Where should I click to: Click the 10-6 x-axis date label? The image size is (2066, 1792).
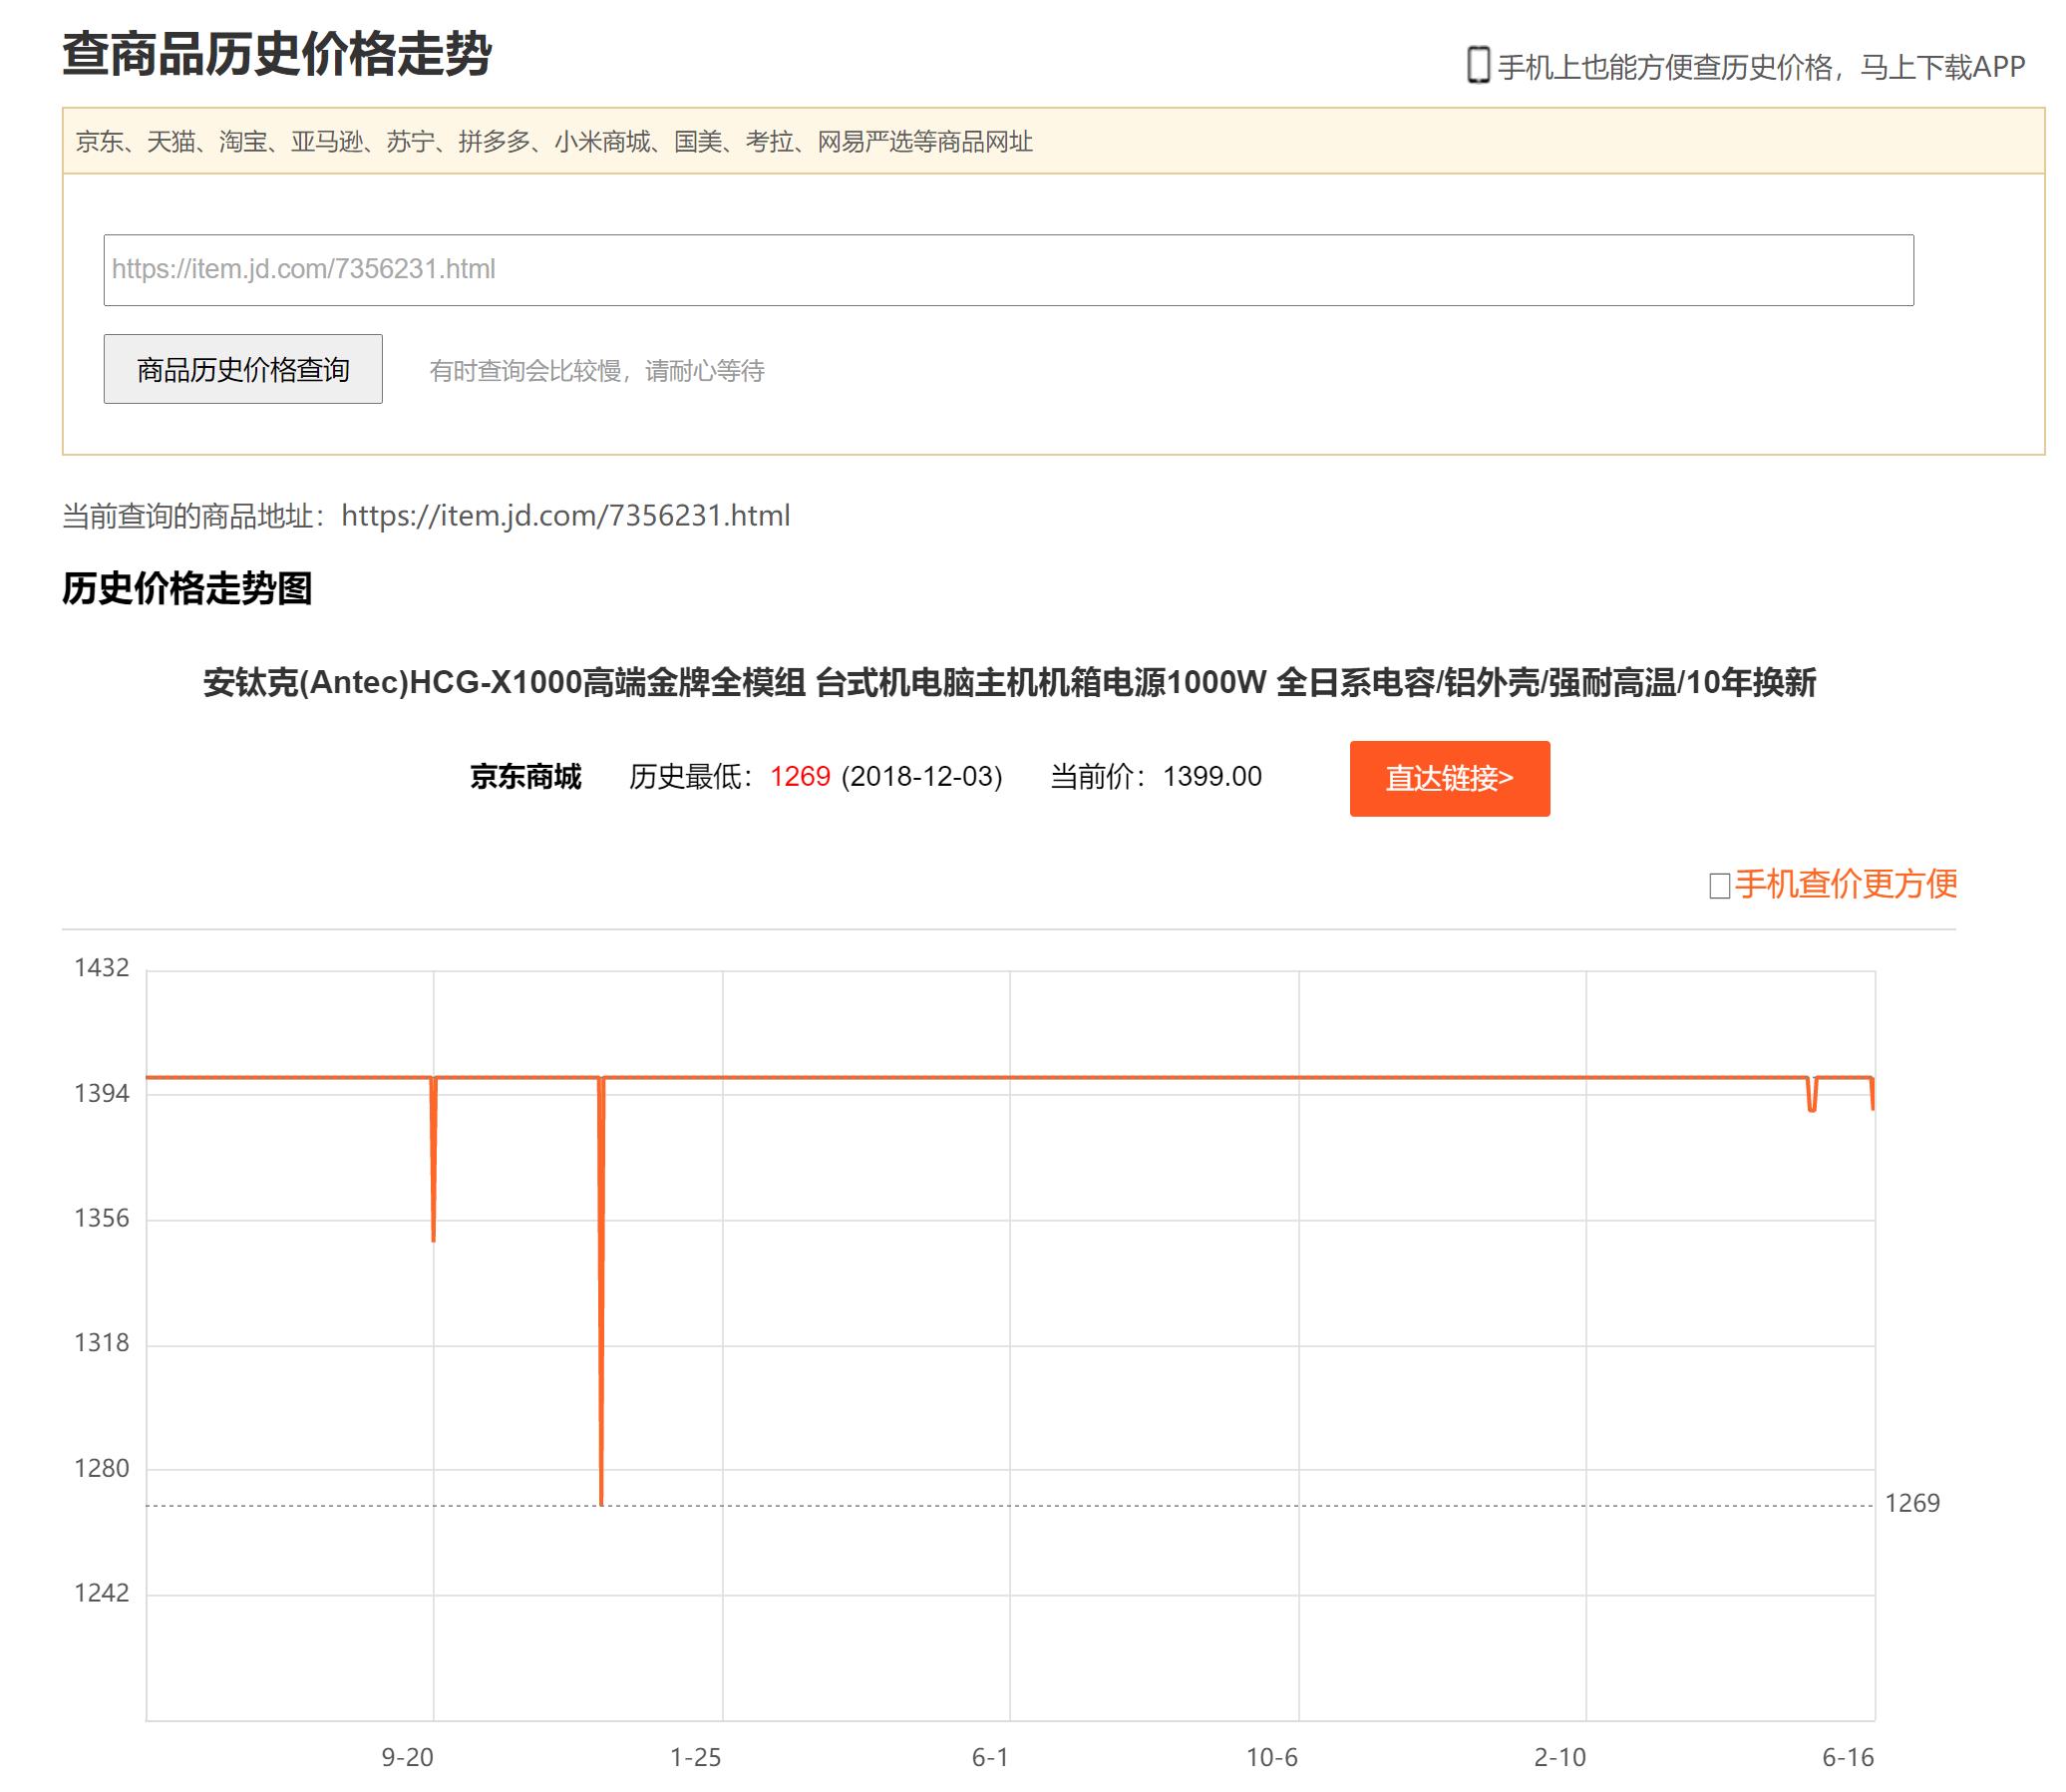(1272, 1757)
